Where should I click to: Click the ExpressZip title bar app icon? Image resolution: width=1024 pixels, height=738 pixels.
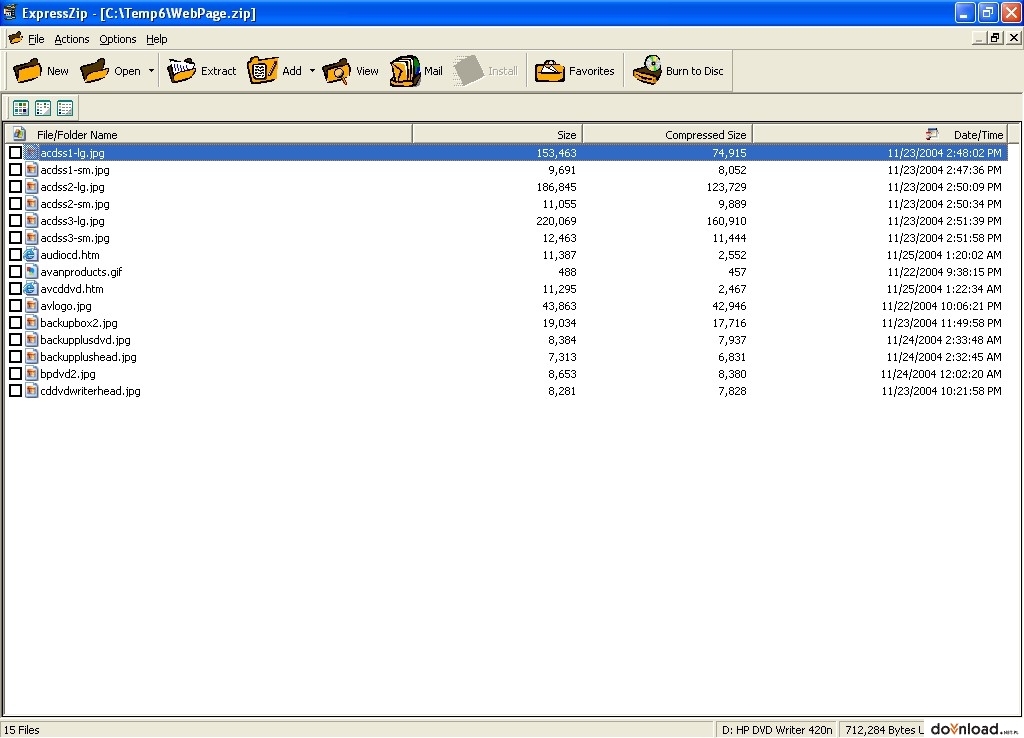pyautogui.click(x=9, y=12)
